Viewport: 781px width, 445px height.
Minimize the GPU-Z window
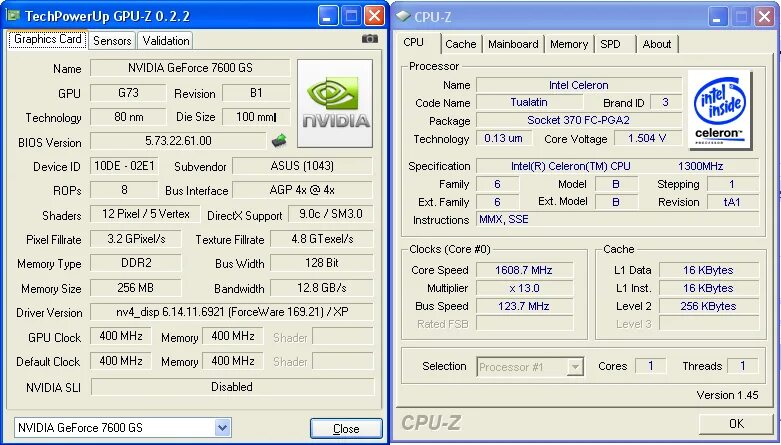tap(327, 15)
